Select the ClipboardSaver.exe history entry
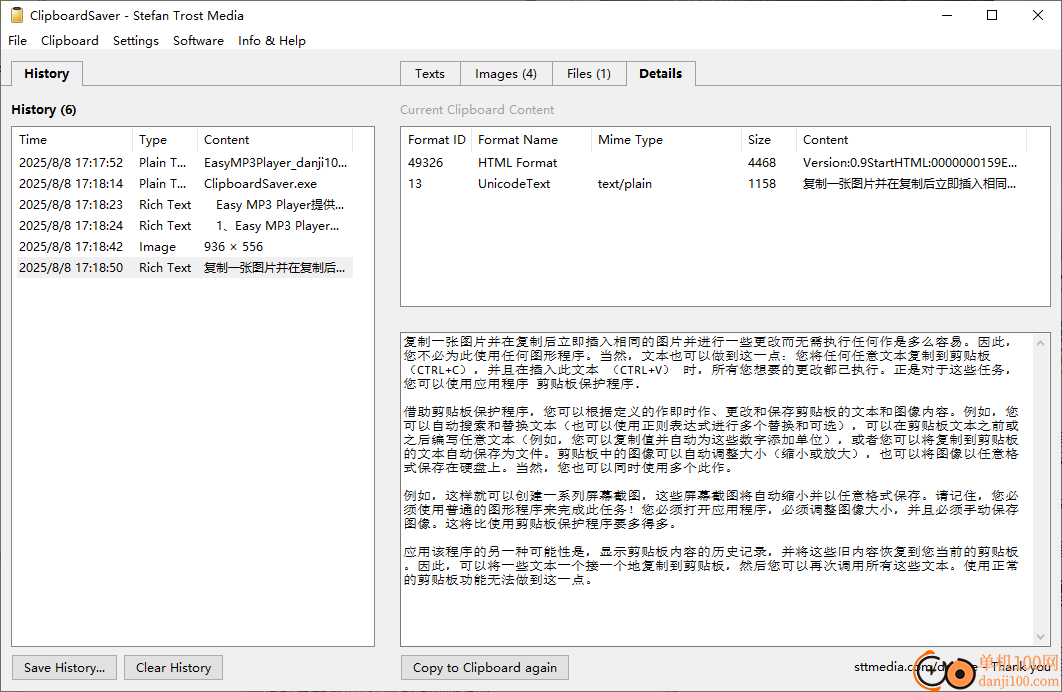Viewport: 1062px width, 692px height. pyautogui.click(x=184, y=183)
